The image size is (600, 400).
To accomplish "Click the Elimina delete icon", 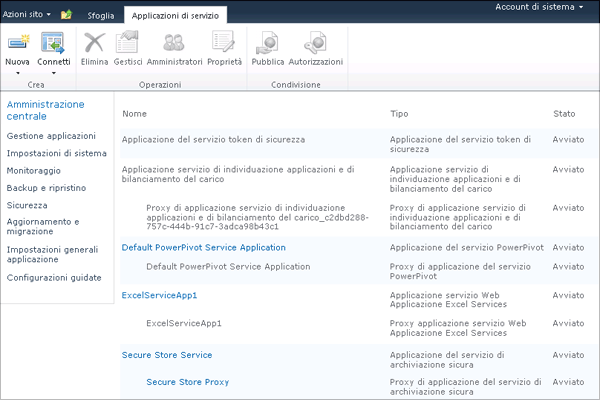I will tap(94, 42).
